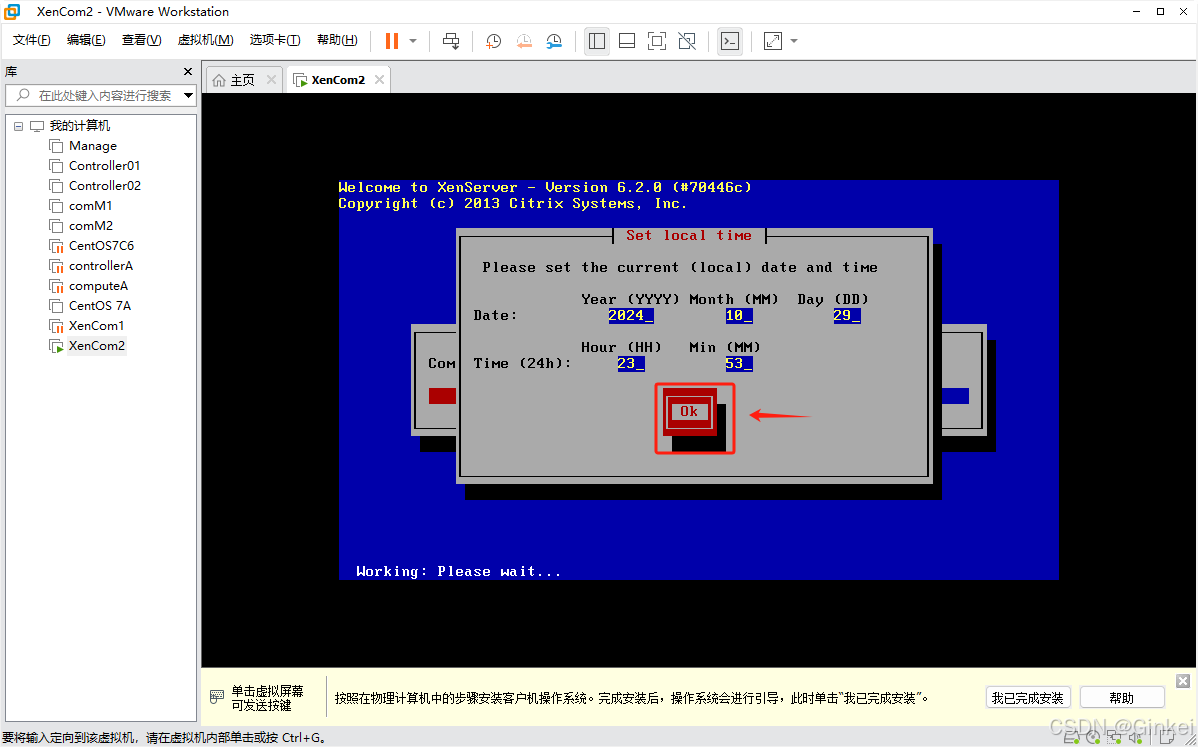Open the 虚拟机(M) menu
1198x747 pixels.
[x=206, y=40]
